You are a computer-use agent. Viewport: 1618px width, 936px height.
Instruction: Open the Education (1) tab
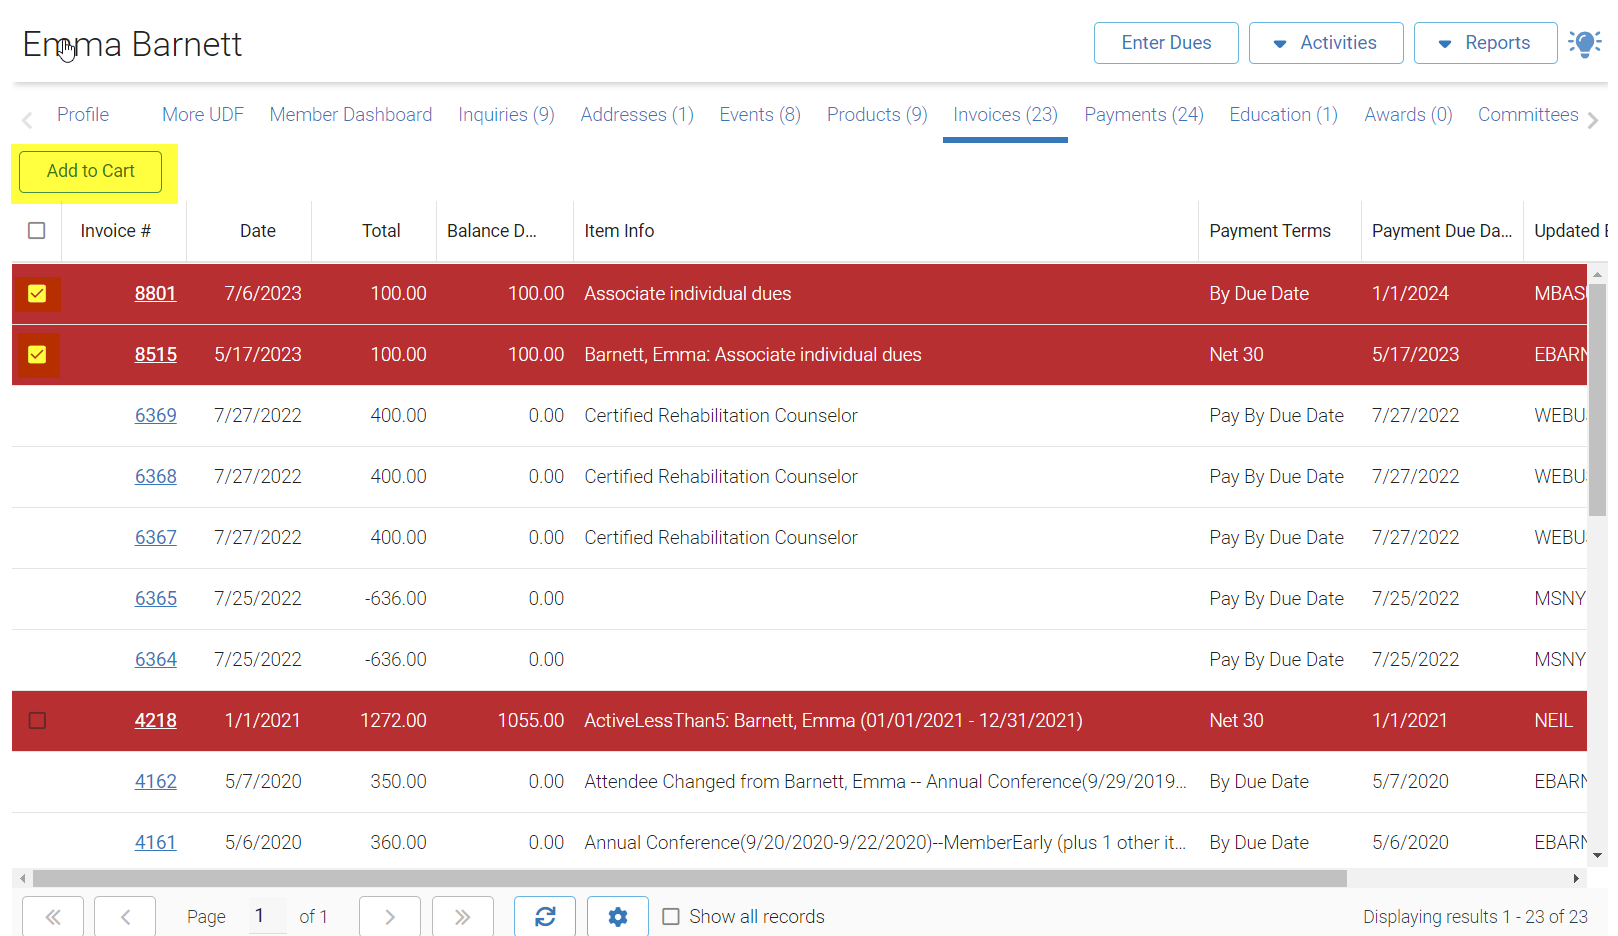1284,115
